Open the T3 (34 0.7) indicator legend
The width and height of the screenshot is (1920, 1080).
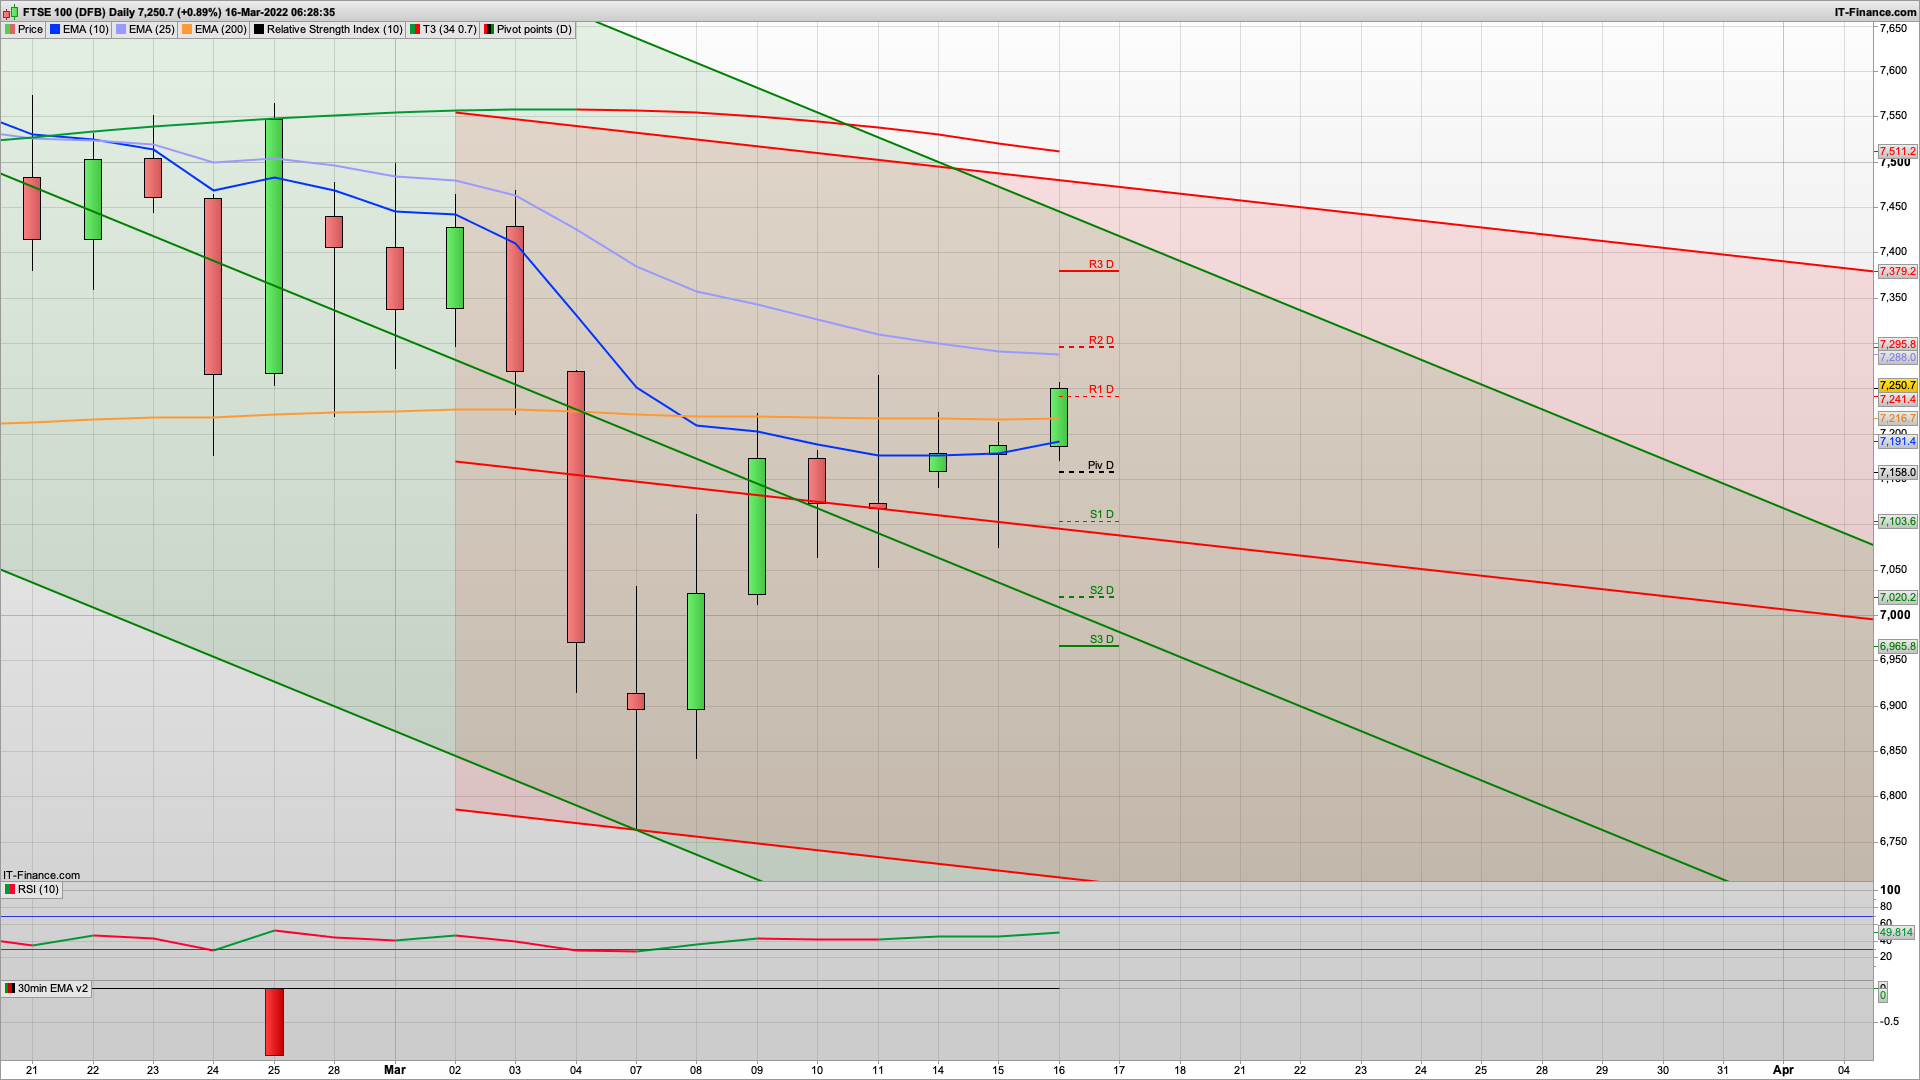coord(443,30)
